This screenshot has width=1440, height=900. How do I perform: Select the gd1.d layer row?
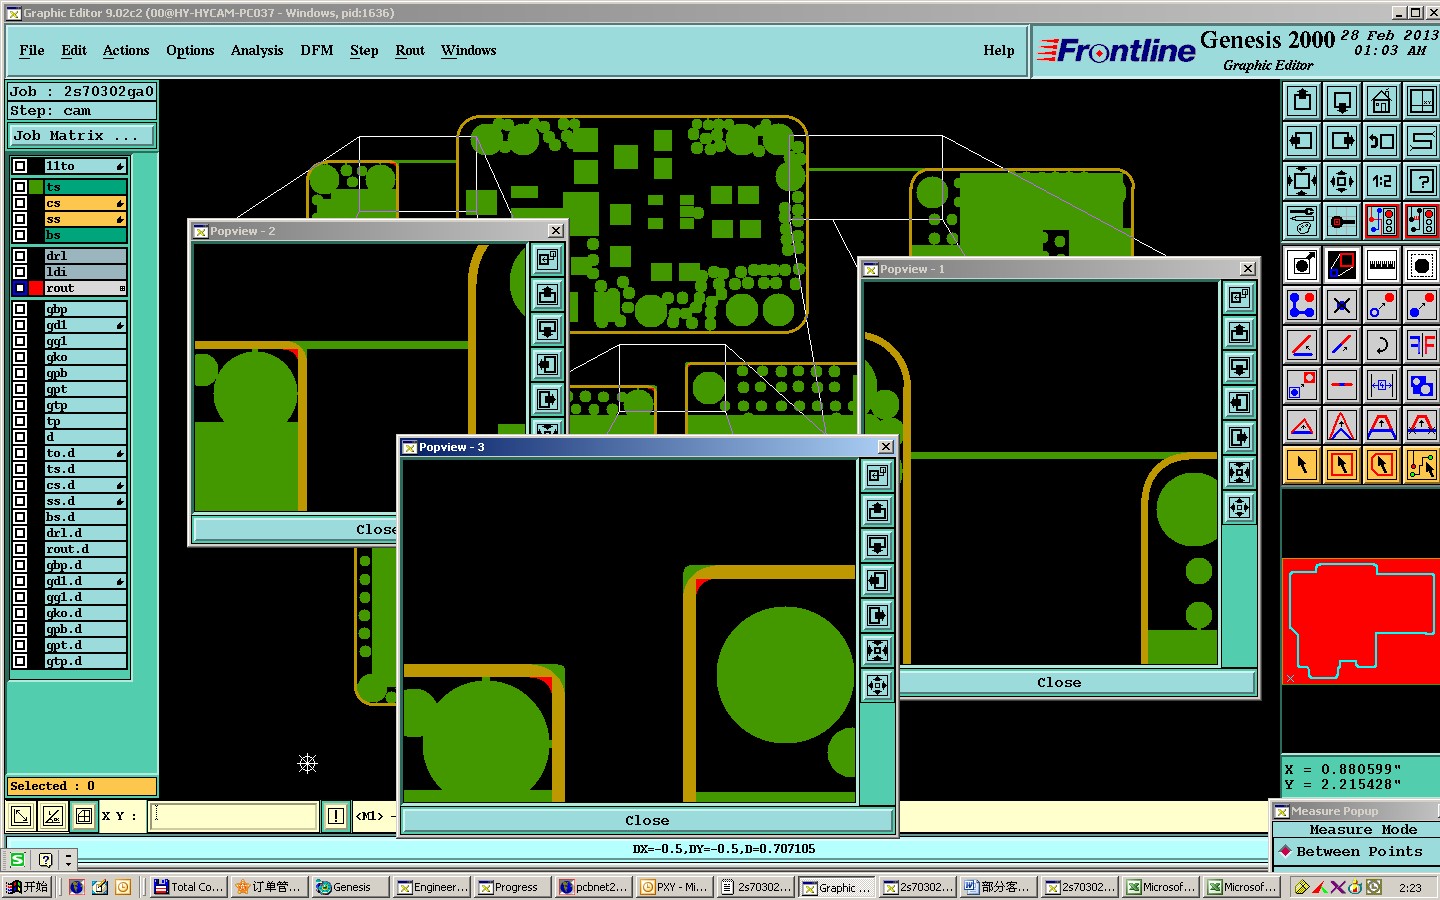[x=85, y=581]
